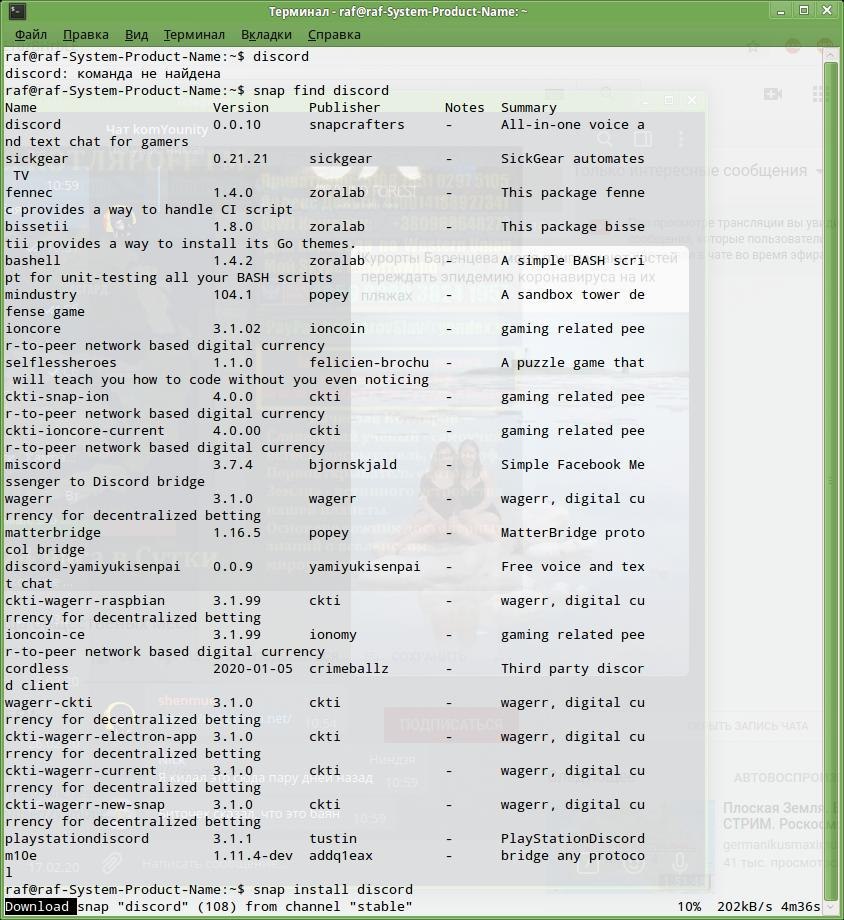
Task: Click the m10e package name
Action: pyautogui.click(x=21, y=856)
